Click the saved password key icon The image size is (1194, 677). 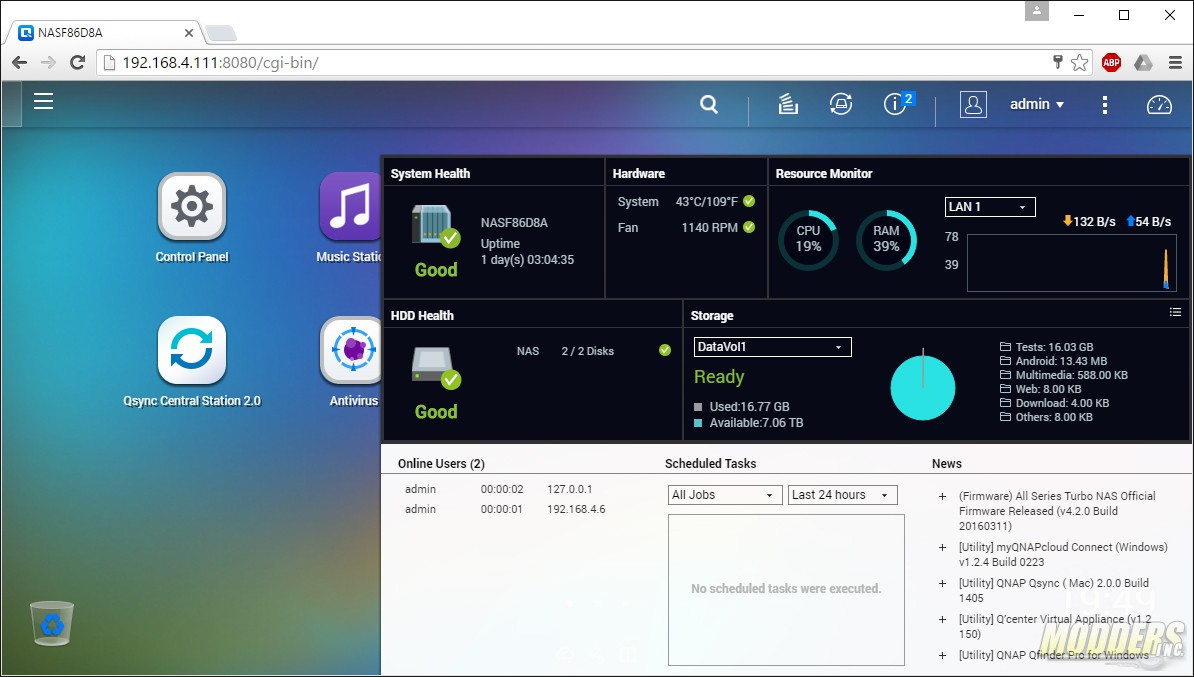1057,62
